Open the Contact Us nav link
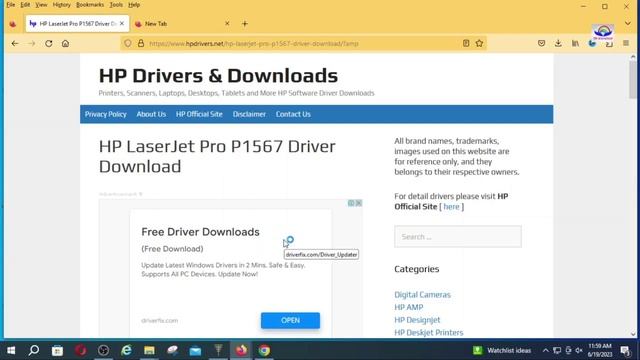The width and height of the screenshot is (640, 360). click(x=293, y=114)
